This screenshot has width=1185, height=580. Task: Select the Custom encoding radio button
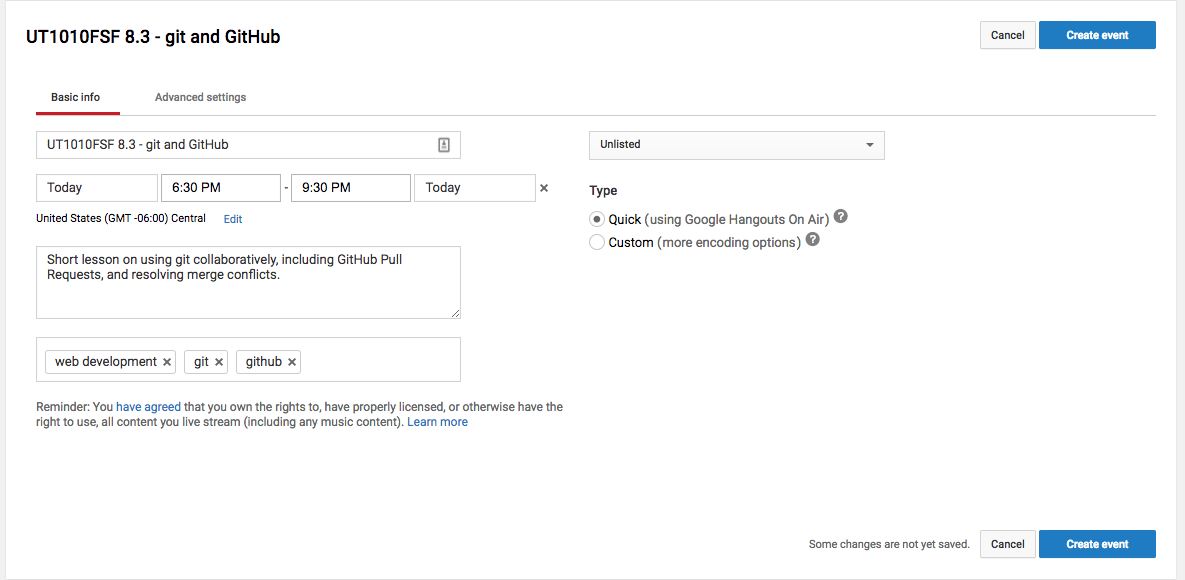[597, 242]
